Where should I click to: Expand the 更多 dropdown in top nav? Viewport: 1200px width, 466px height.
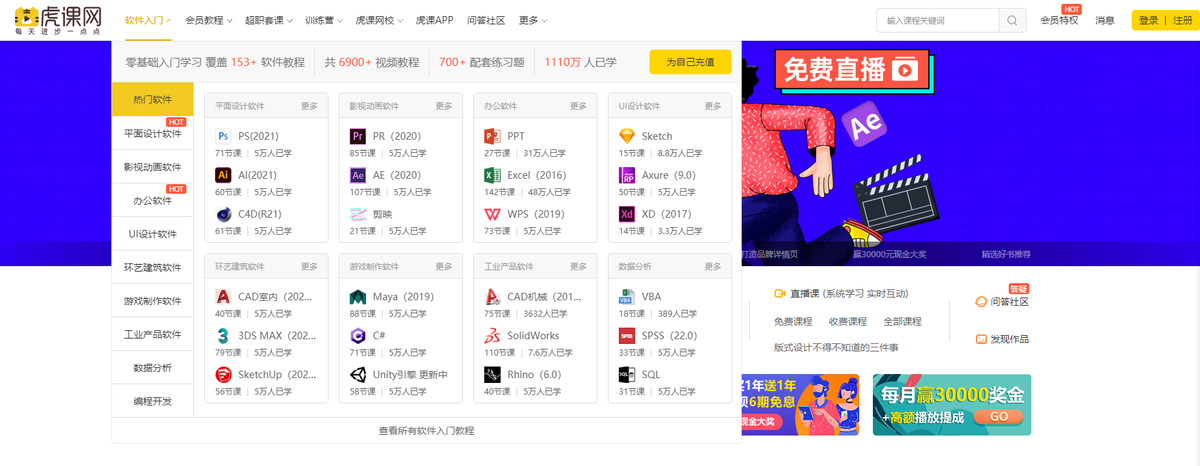533,20
